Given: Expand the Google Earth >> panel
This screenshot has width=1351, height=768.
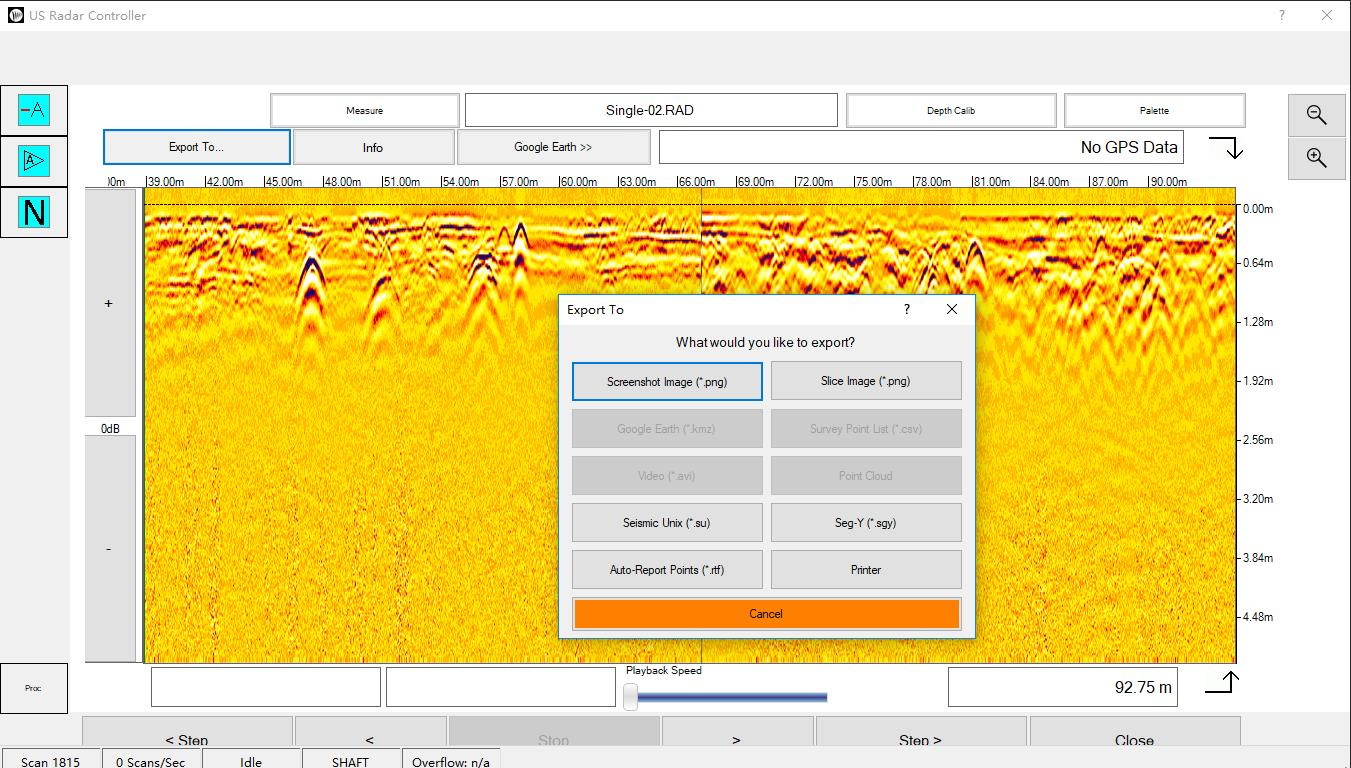Looking at the screenshot, I should [553, 147].
